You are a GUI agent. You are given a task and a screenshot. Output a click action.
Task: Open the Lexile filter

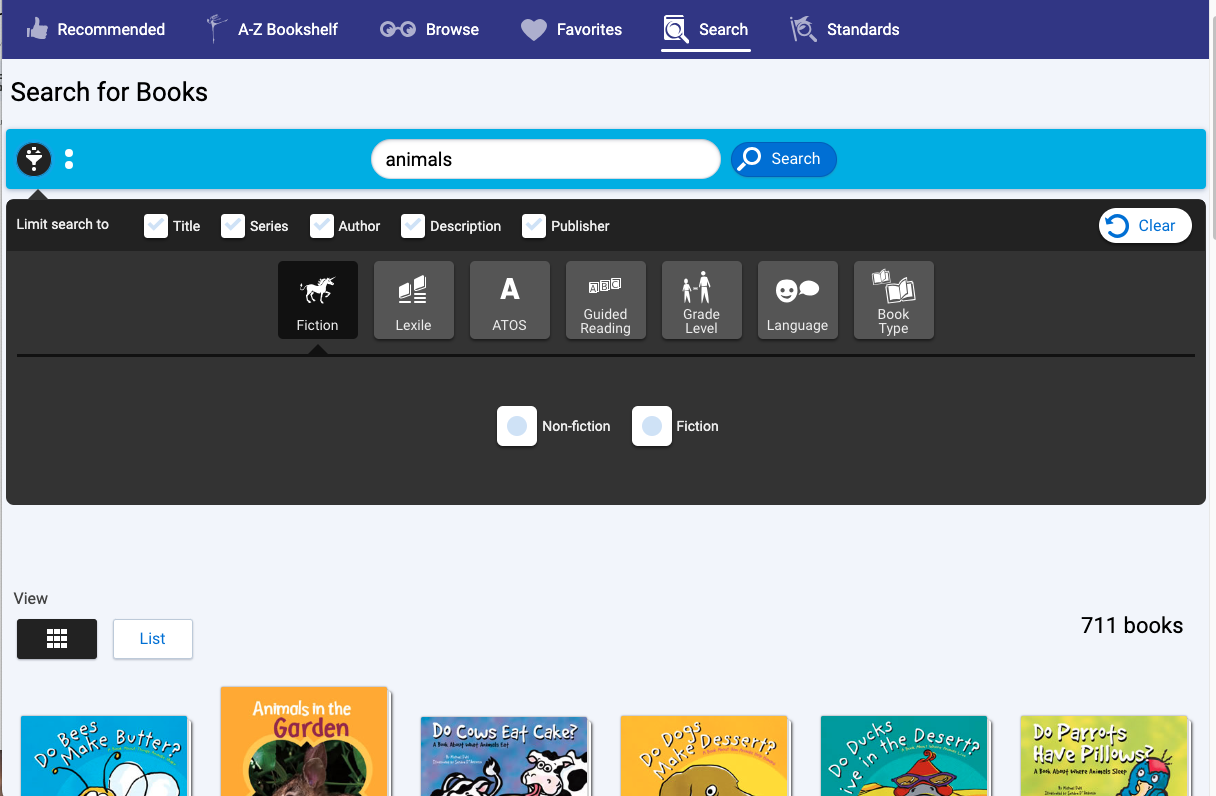(414, 300)
